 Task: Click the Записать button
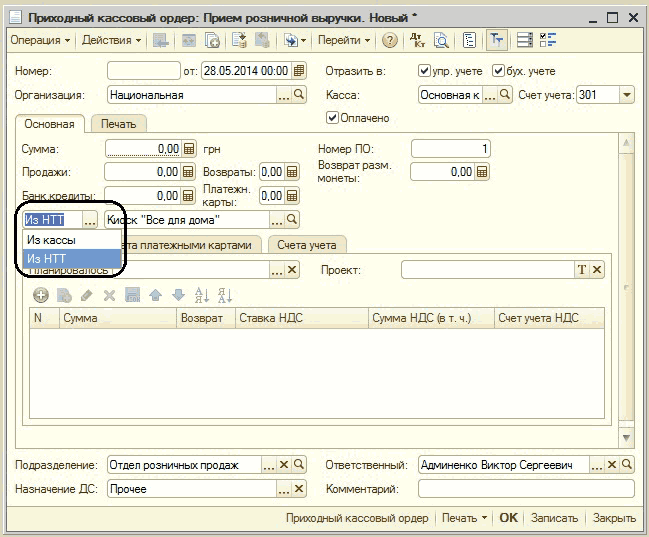coord(554,518)
